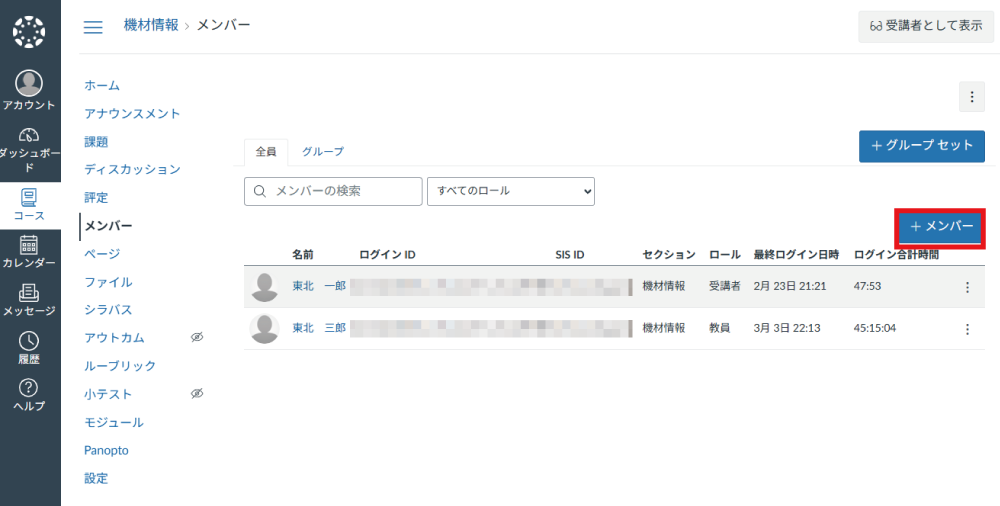Click the 2月 23日 21:21 login date
The height and width of the screenshot is (506, 1000).
point(790,286)
